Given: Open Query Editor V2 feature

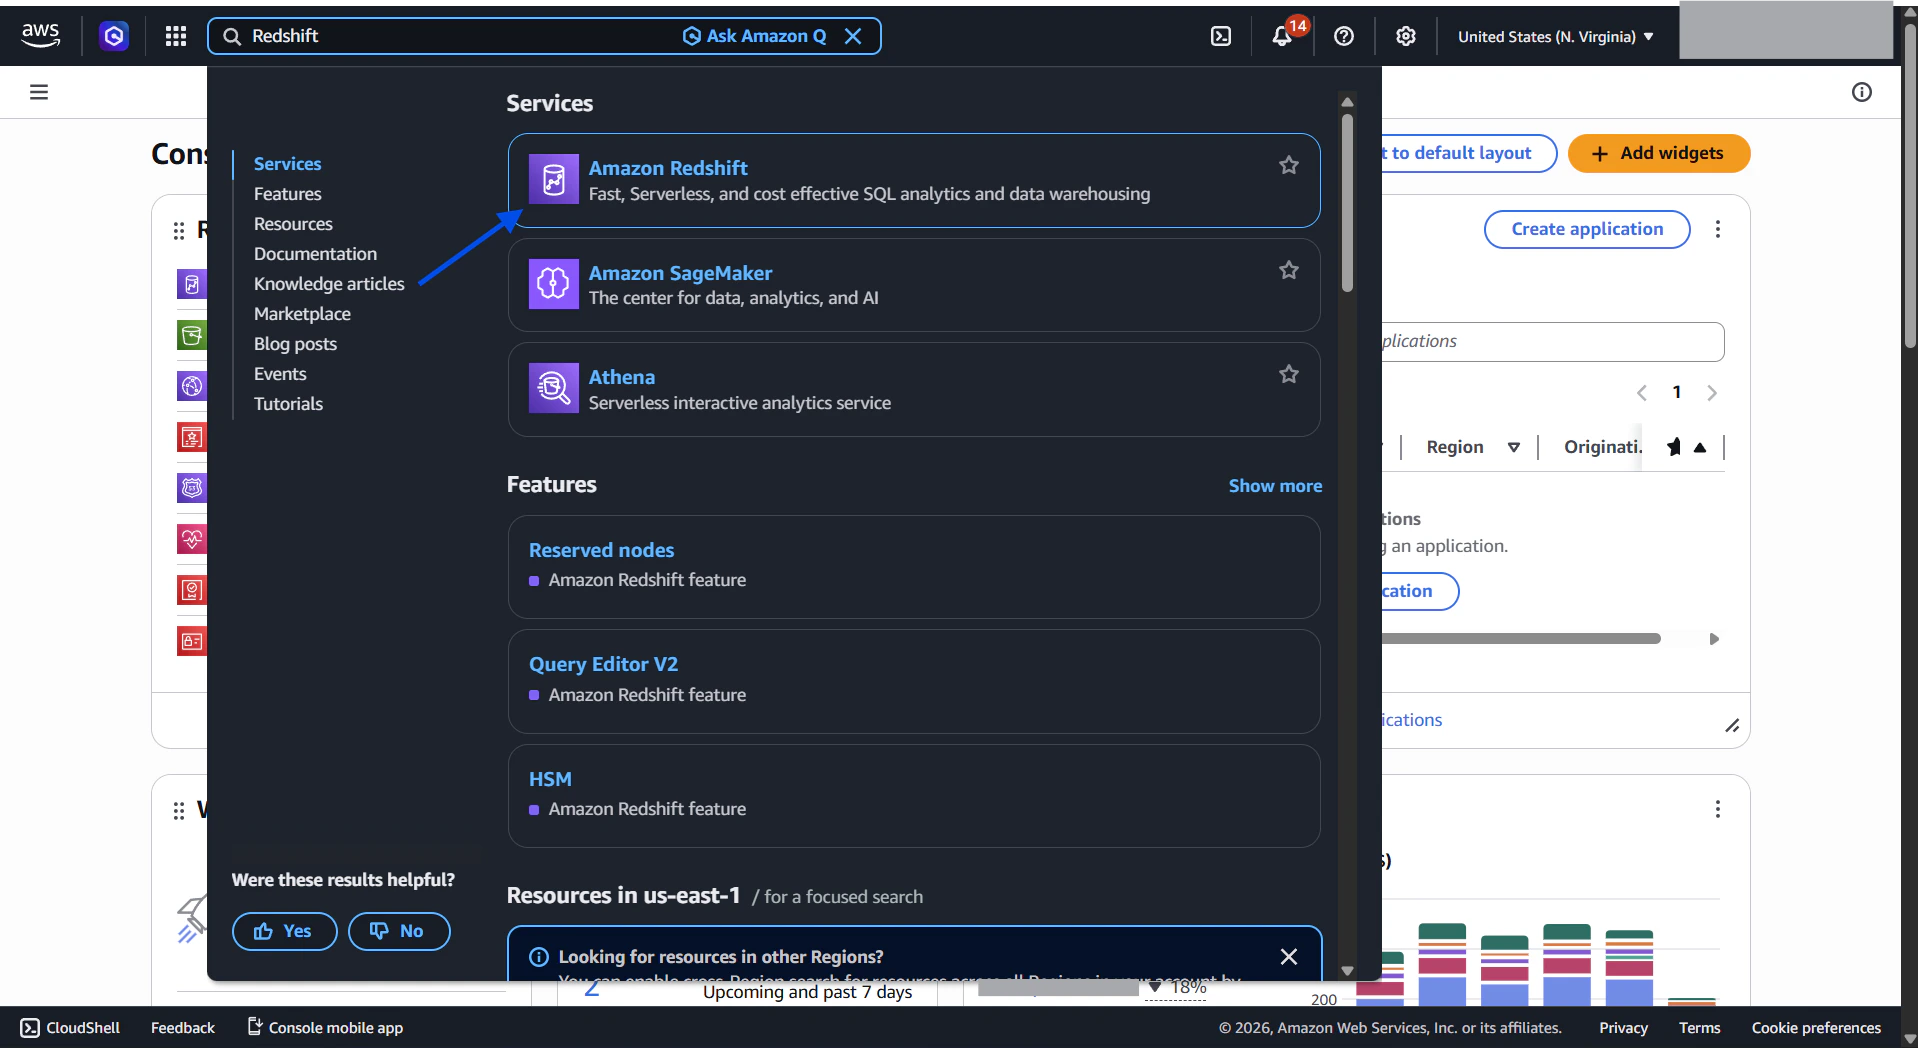Looking at the screenshot, I should coord(603,664).
